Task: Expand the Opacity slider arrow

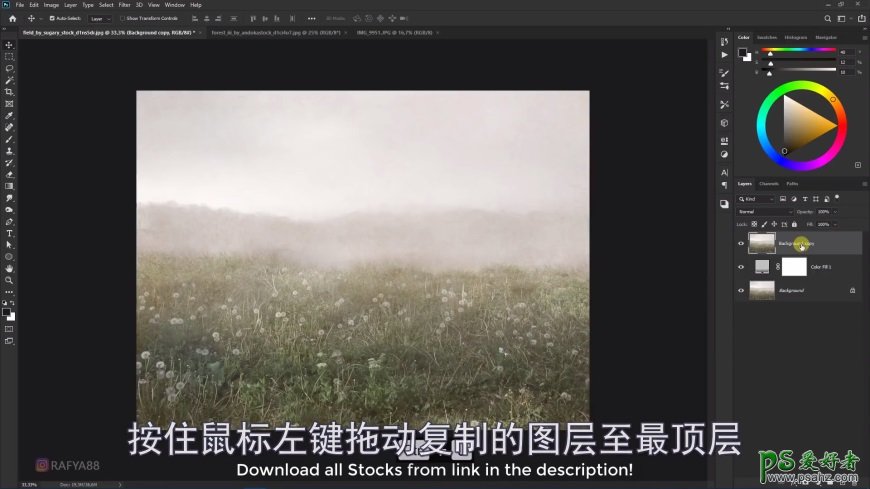Action: tap(835, 211)
